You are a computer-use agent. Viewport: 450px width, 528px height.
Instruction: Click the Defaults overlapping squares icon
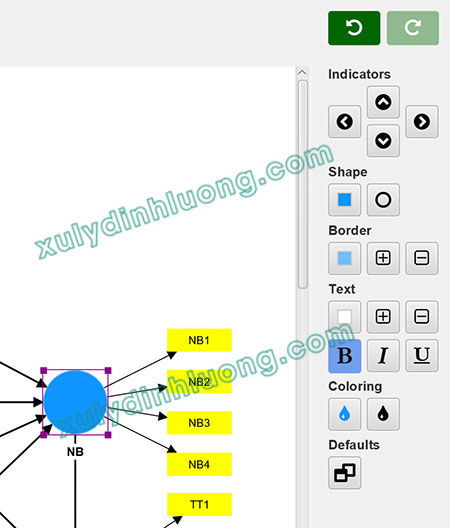[345, 473]
